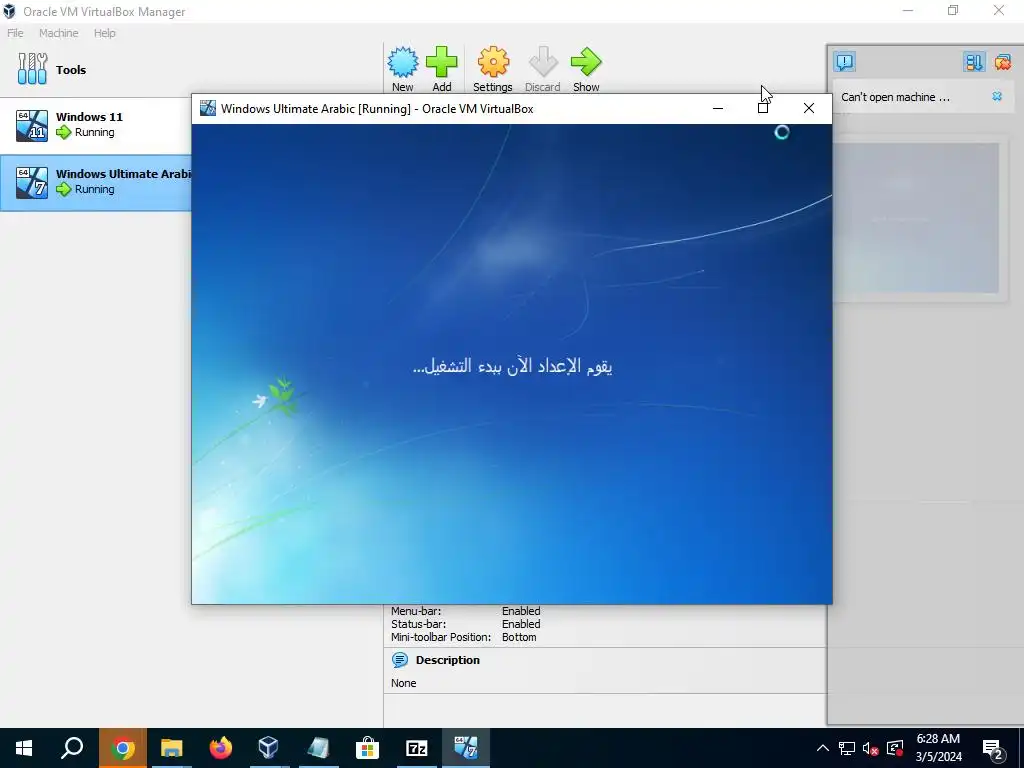Switch to VirtualBox Manager cube taskbar icon
The image size is (1024, 768).
pyautogui.click(x=268, y=748)
